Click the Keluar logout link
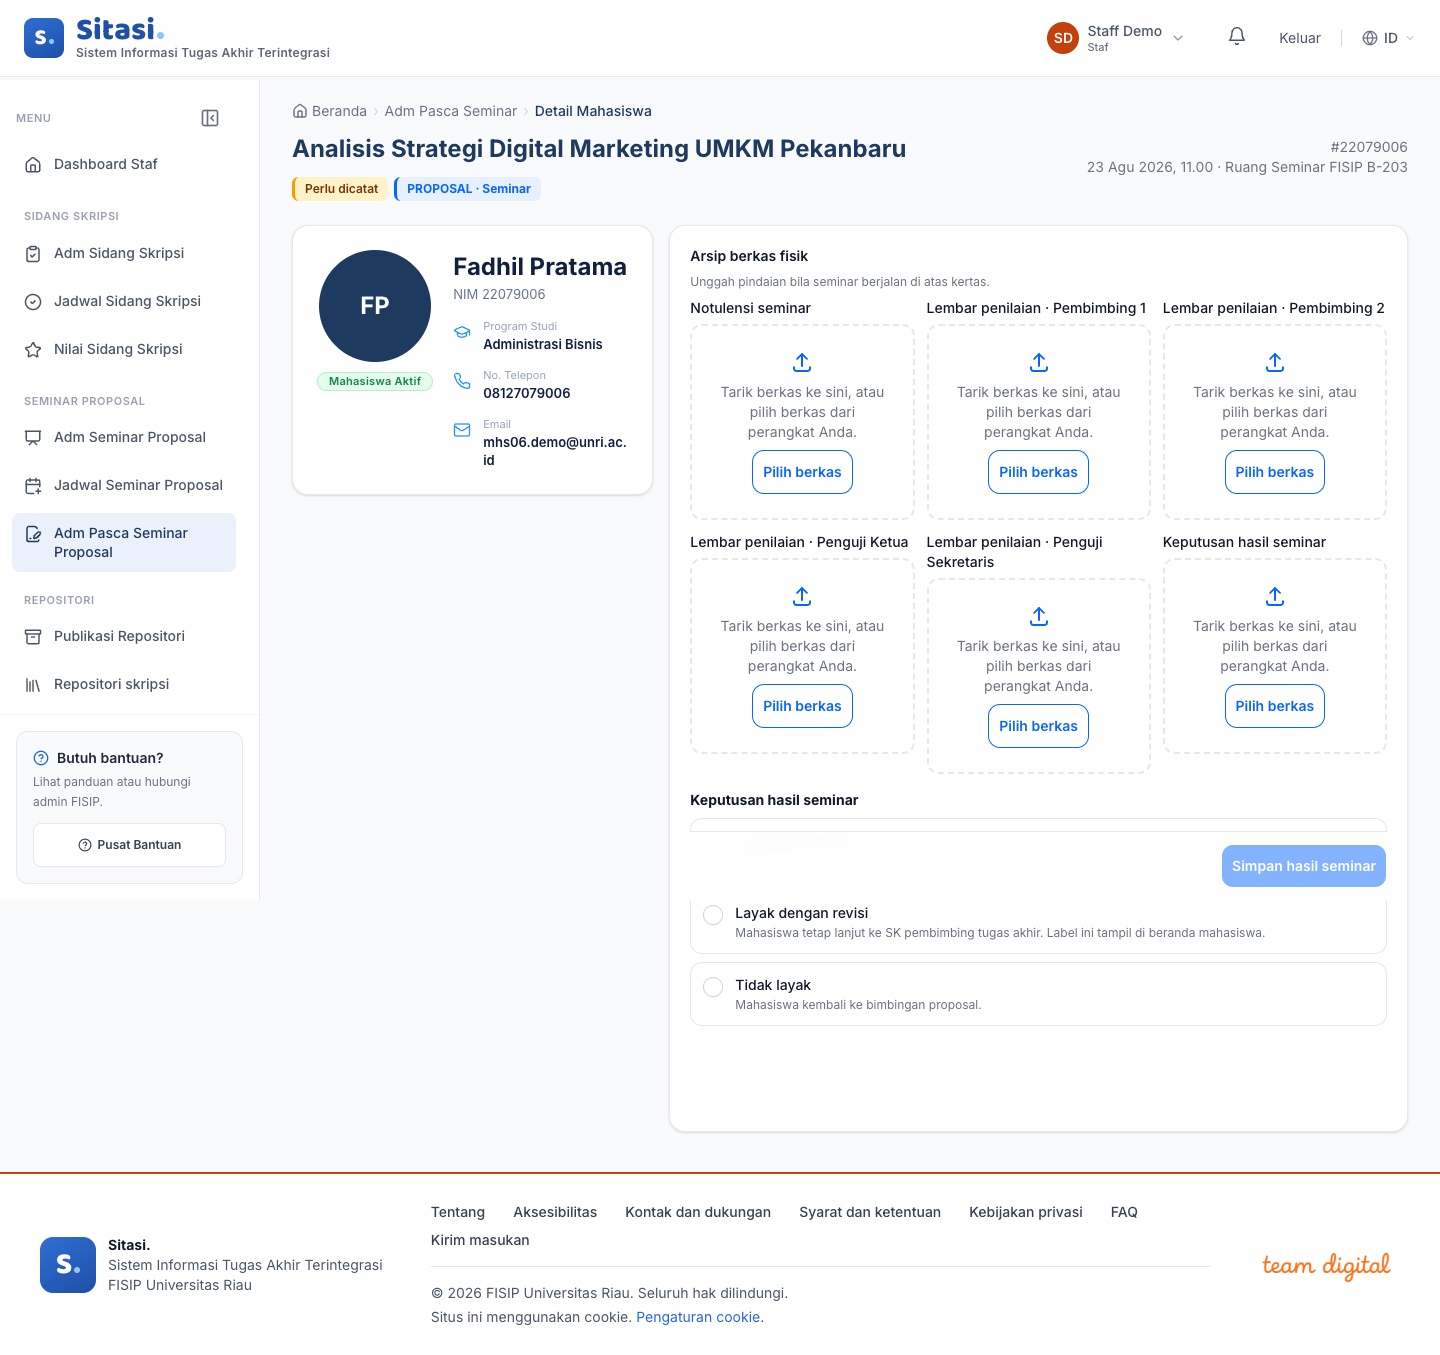This screenshot has width=1440, height=1355. pyautogui.click(x=1300, y=38)
